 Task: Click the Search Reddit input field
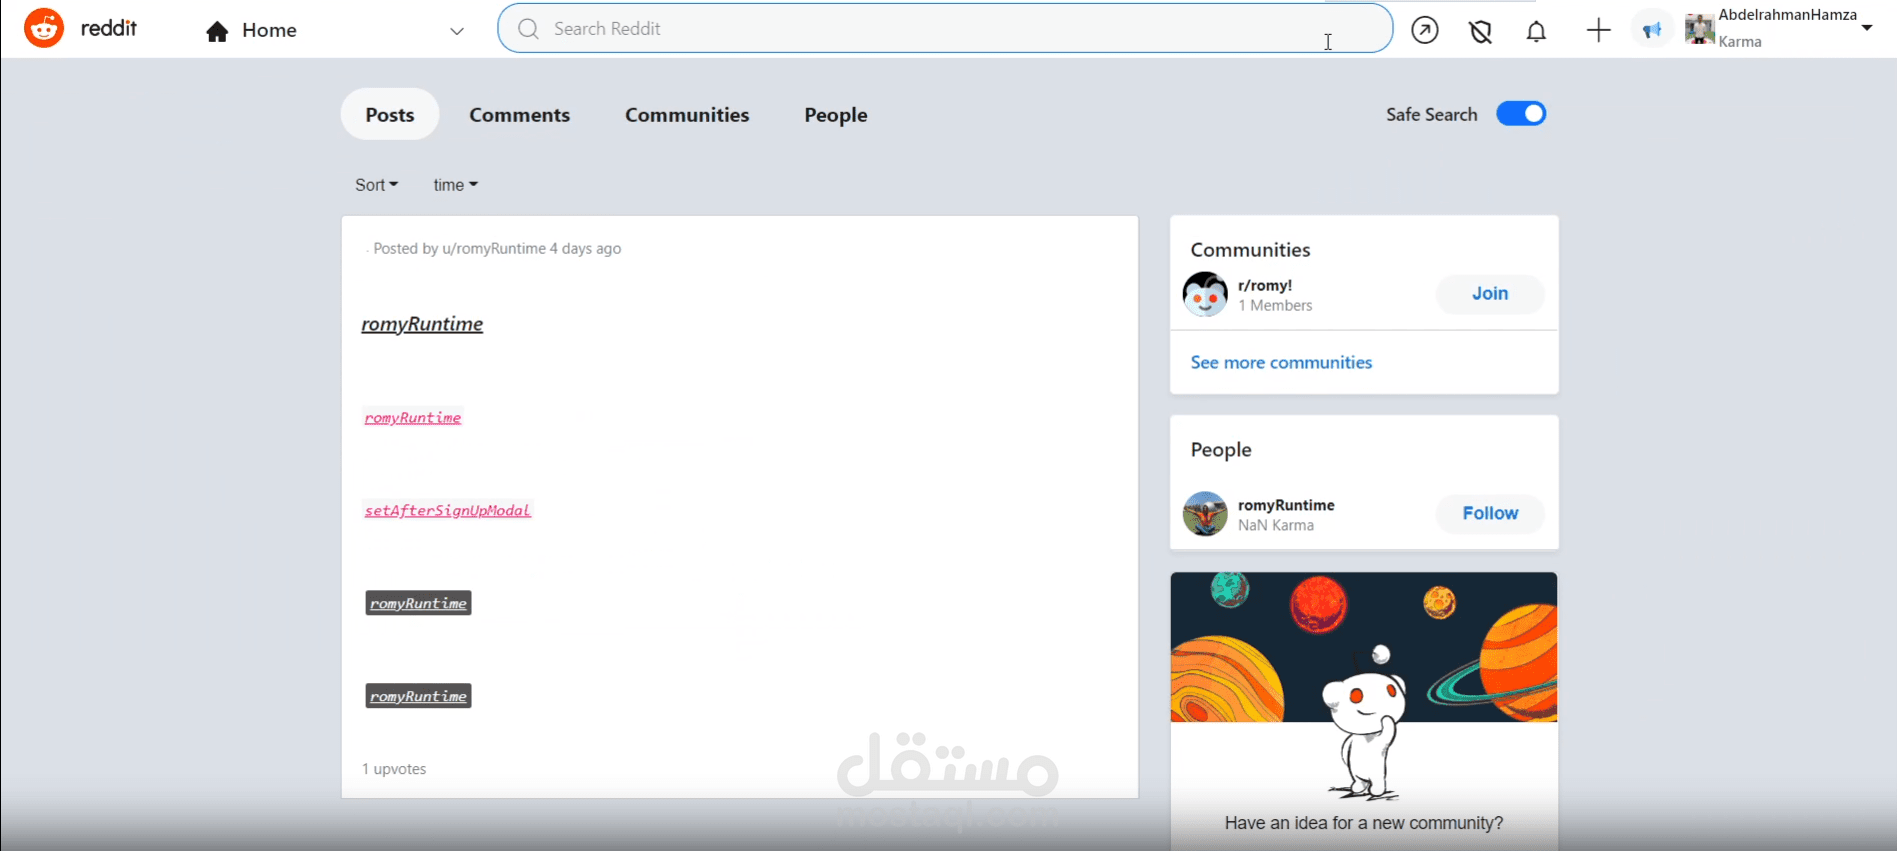945,29
